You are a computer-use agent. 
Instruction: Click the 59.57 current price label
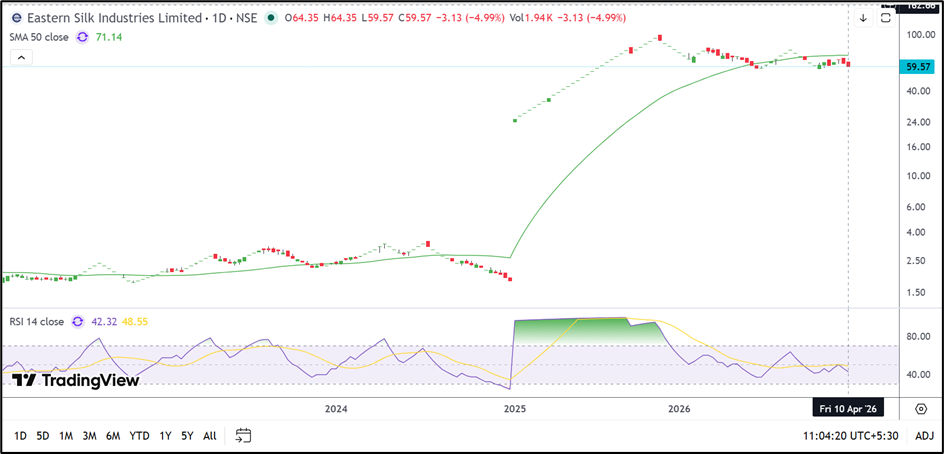pyautogui.click(x=918, y=67)
